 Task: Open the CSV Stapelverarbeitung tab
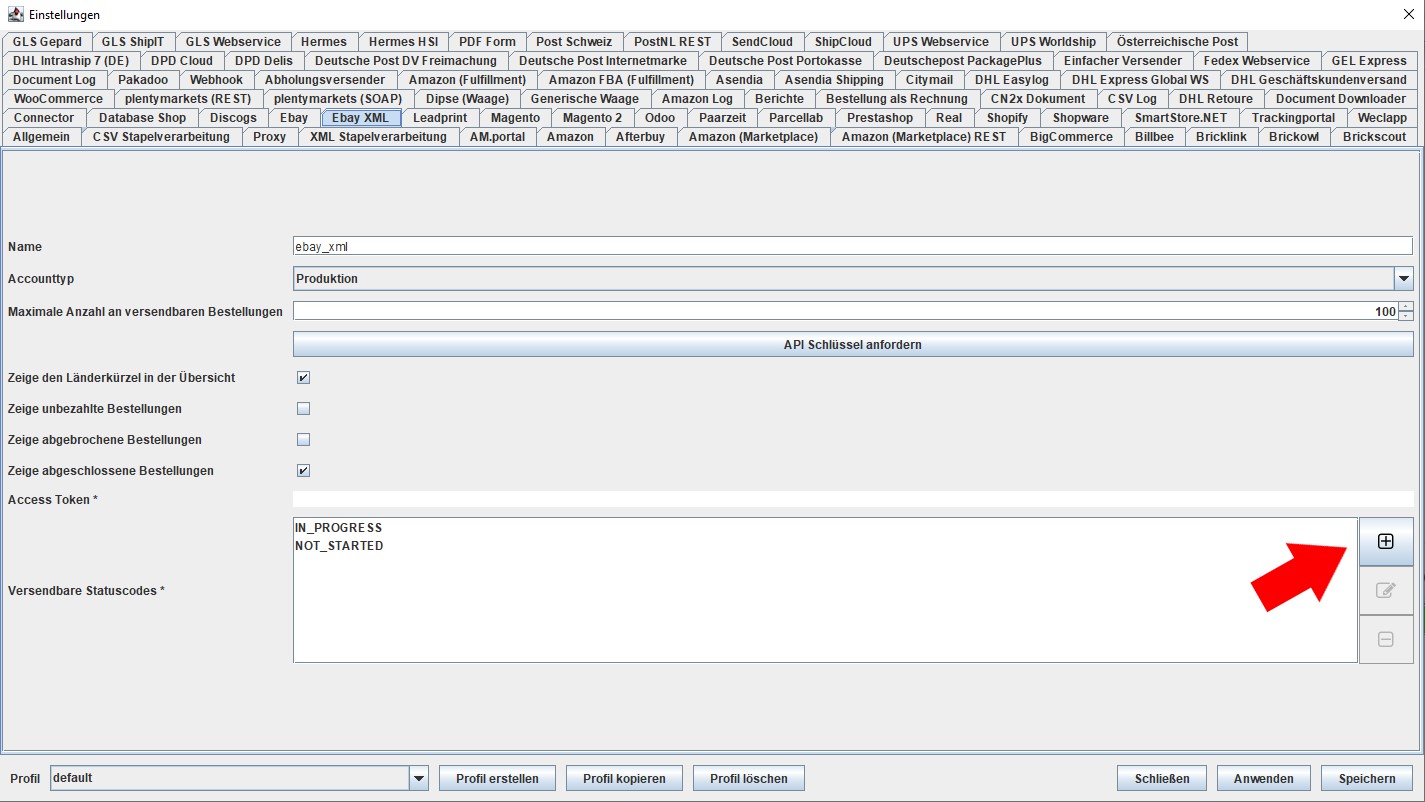tap(161, 137)
